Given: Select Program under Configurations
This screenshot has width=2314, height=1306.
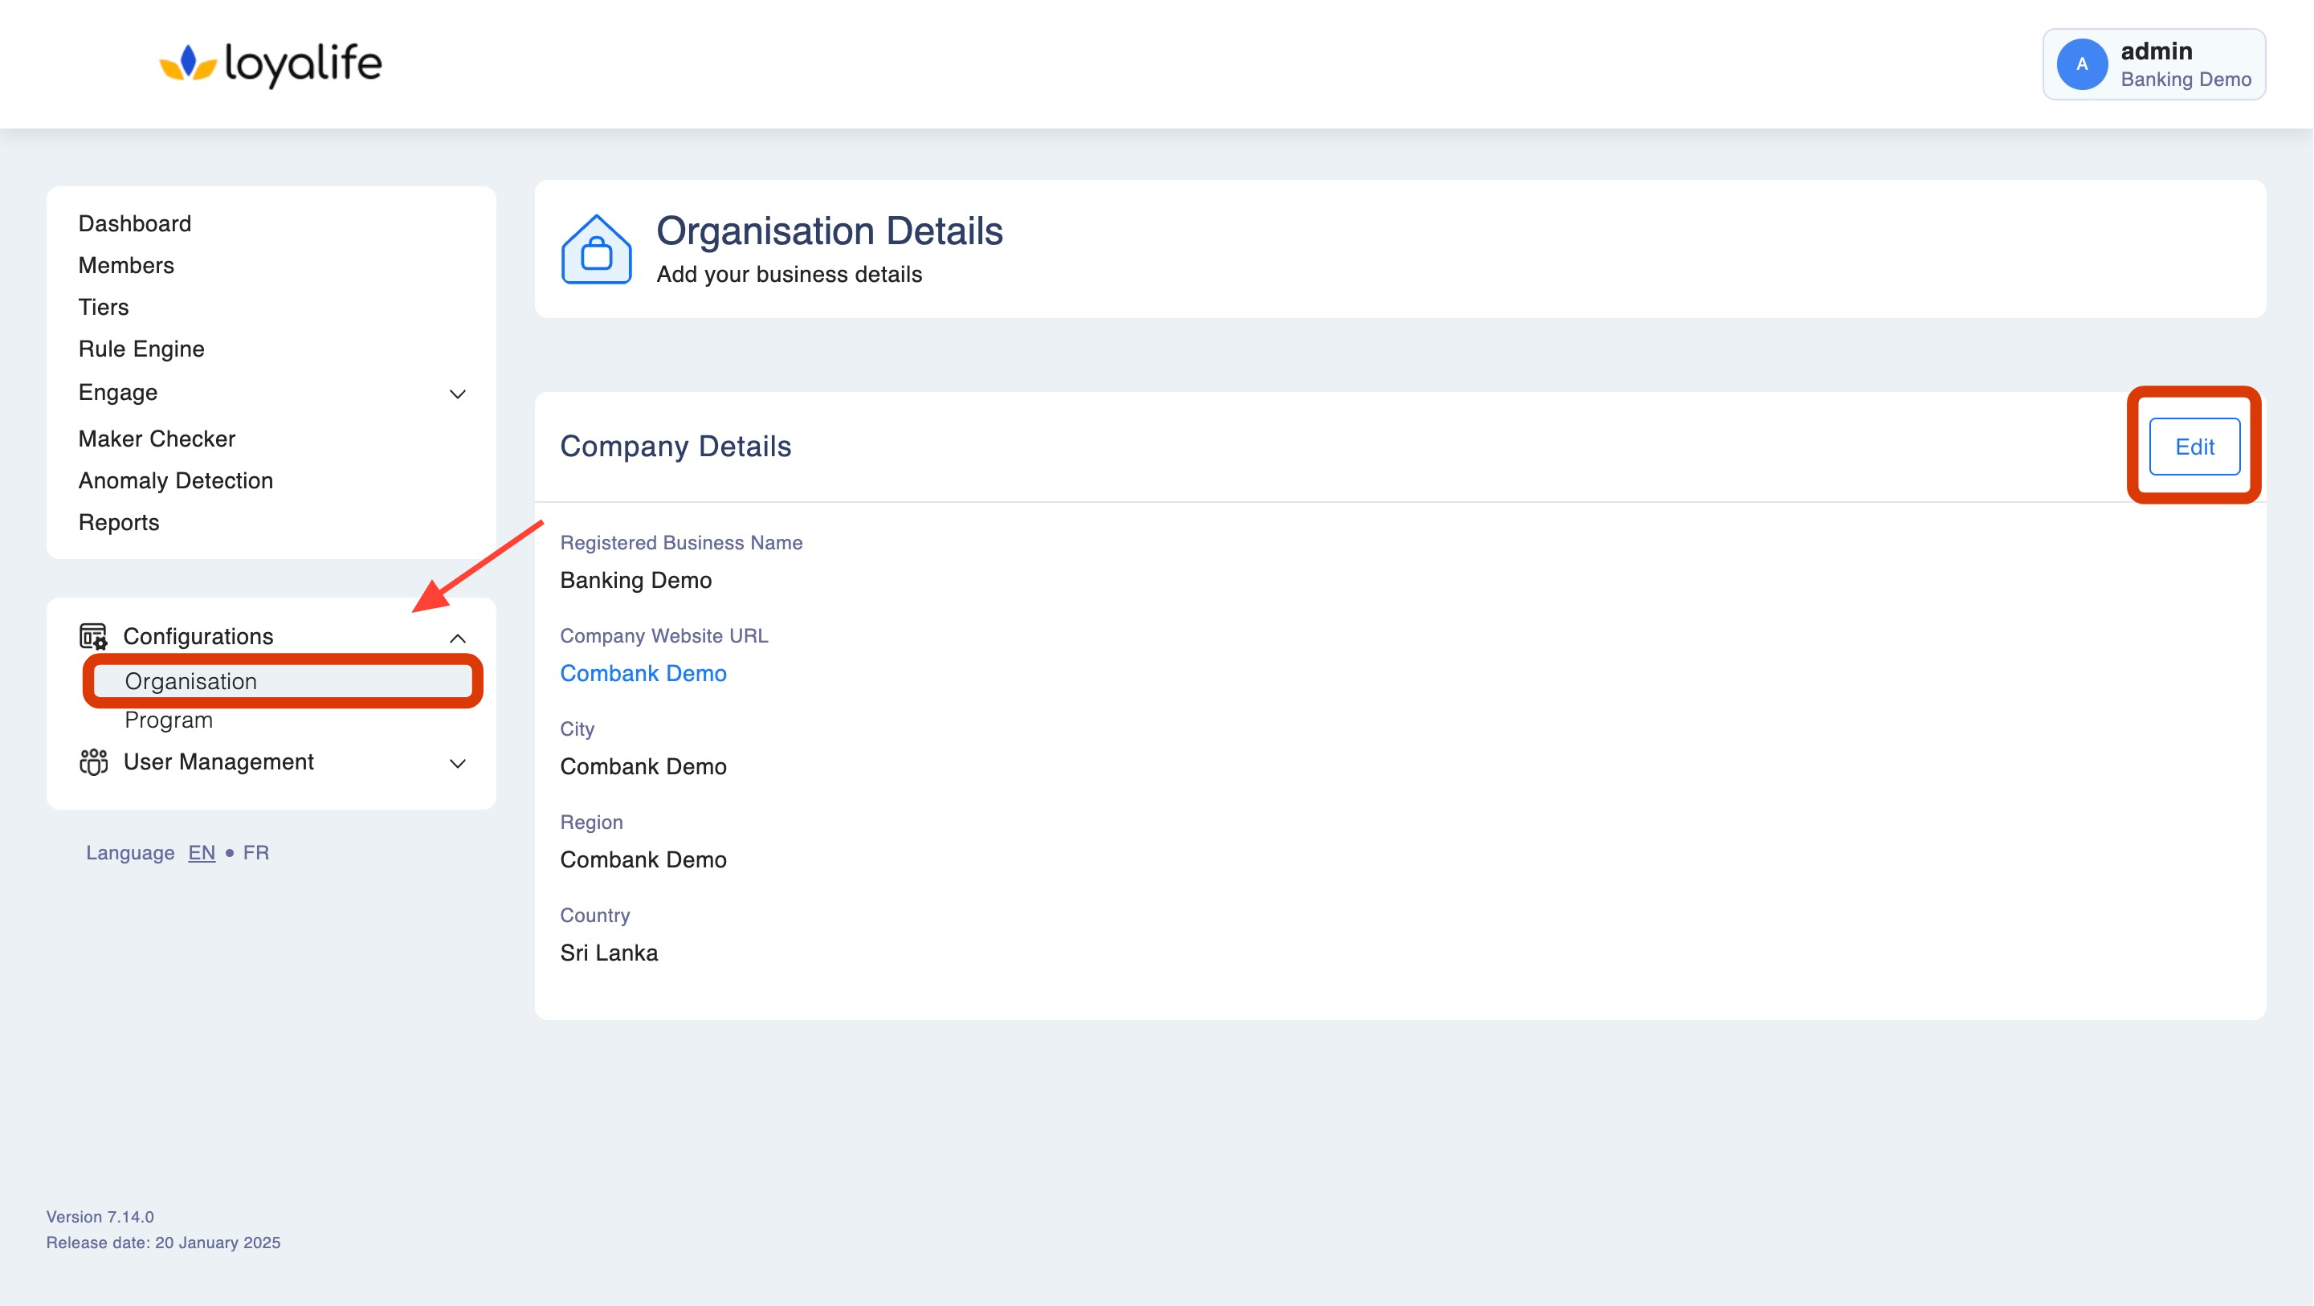Looking at the screenshot, I should coord(168,720).
